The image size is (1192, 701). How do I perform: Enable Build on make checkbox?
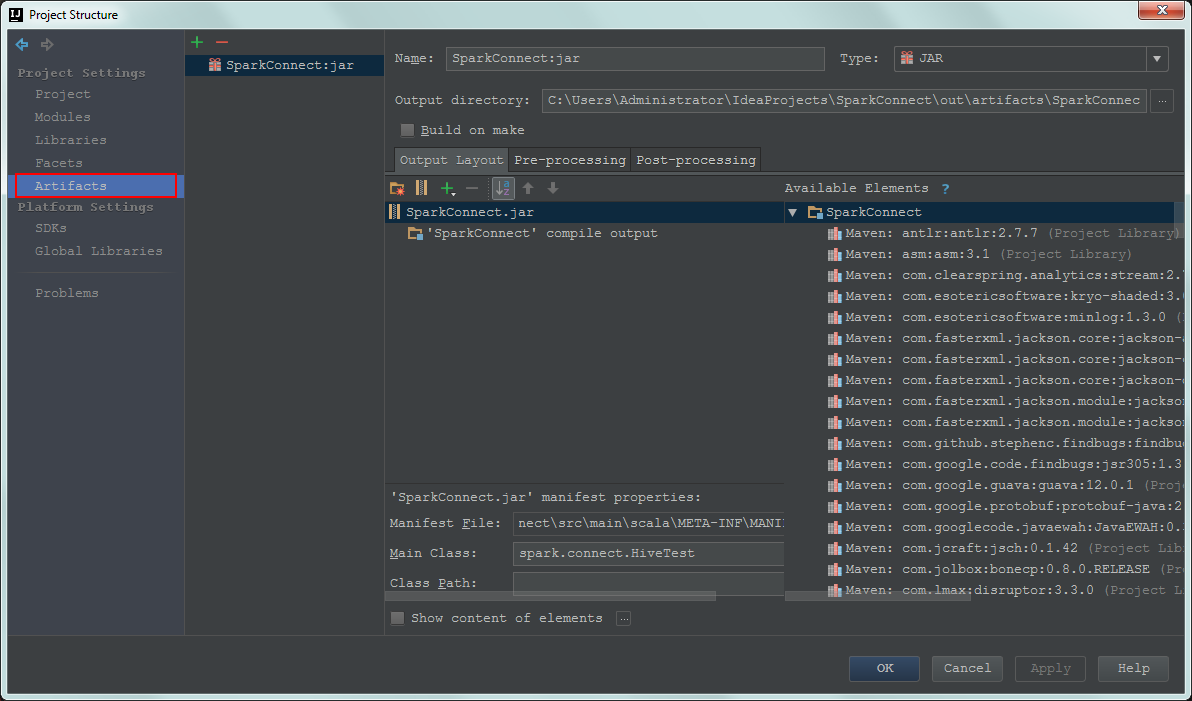pyautogui.click(x=407, y=130)
